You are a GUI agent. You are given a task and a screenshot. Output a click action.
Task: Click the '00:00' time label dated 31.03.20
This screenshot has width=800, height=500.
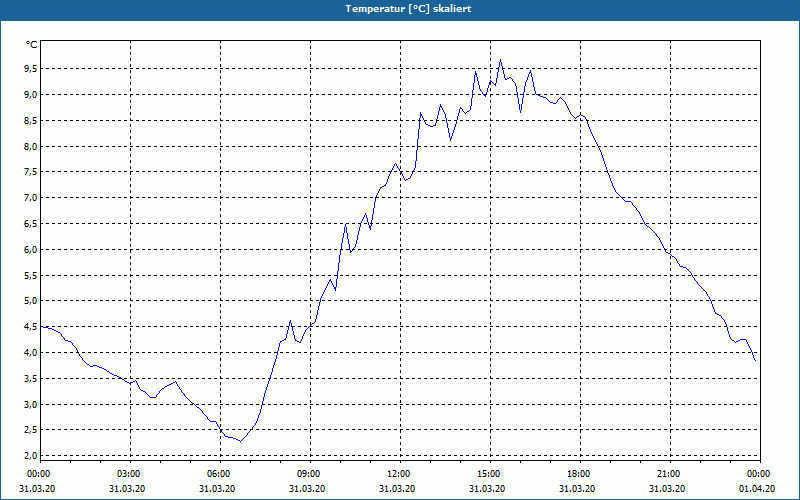[38, 474]
